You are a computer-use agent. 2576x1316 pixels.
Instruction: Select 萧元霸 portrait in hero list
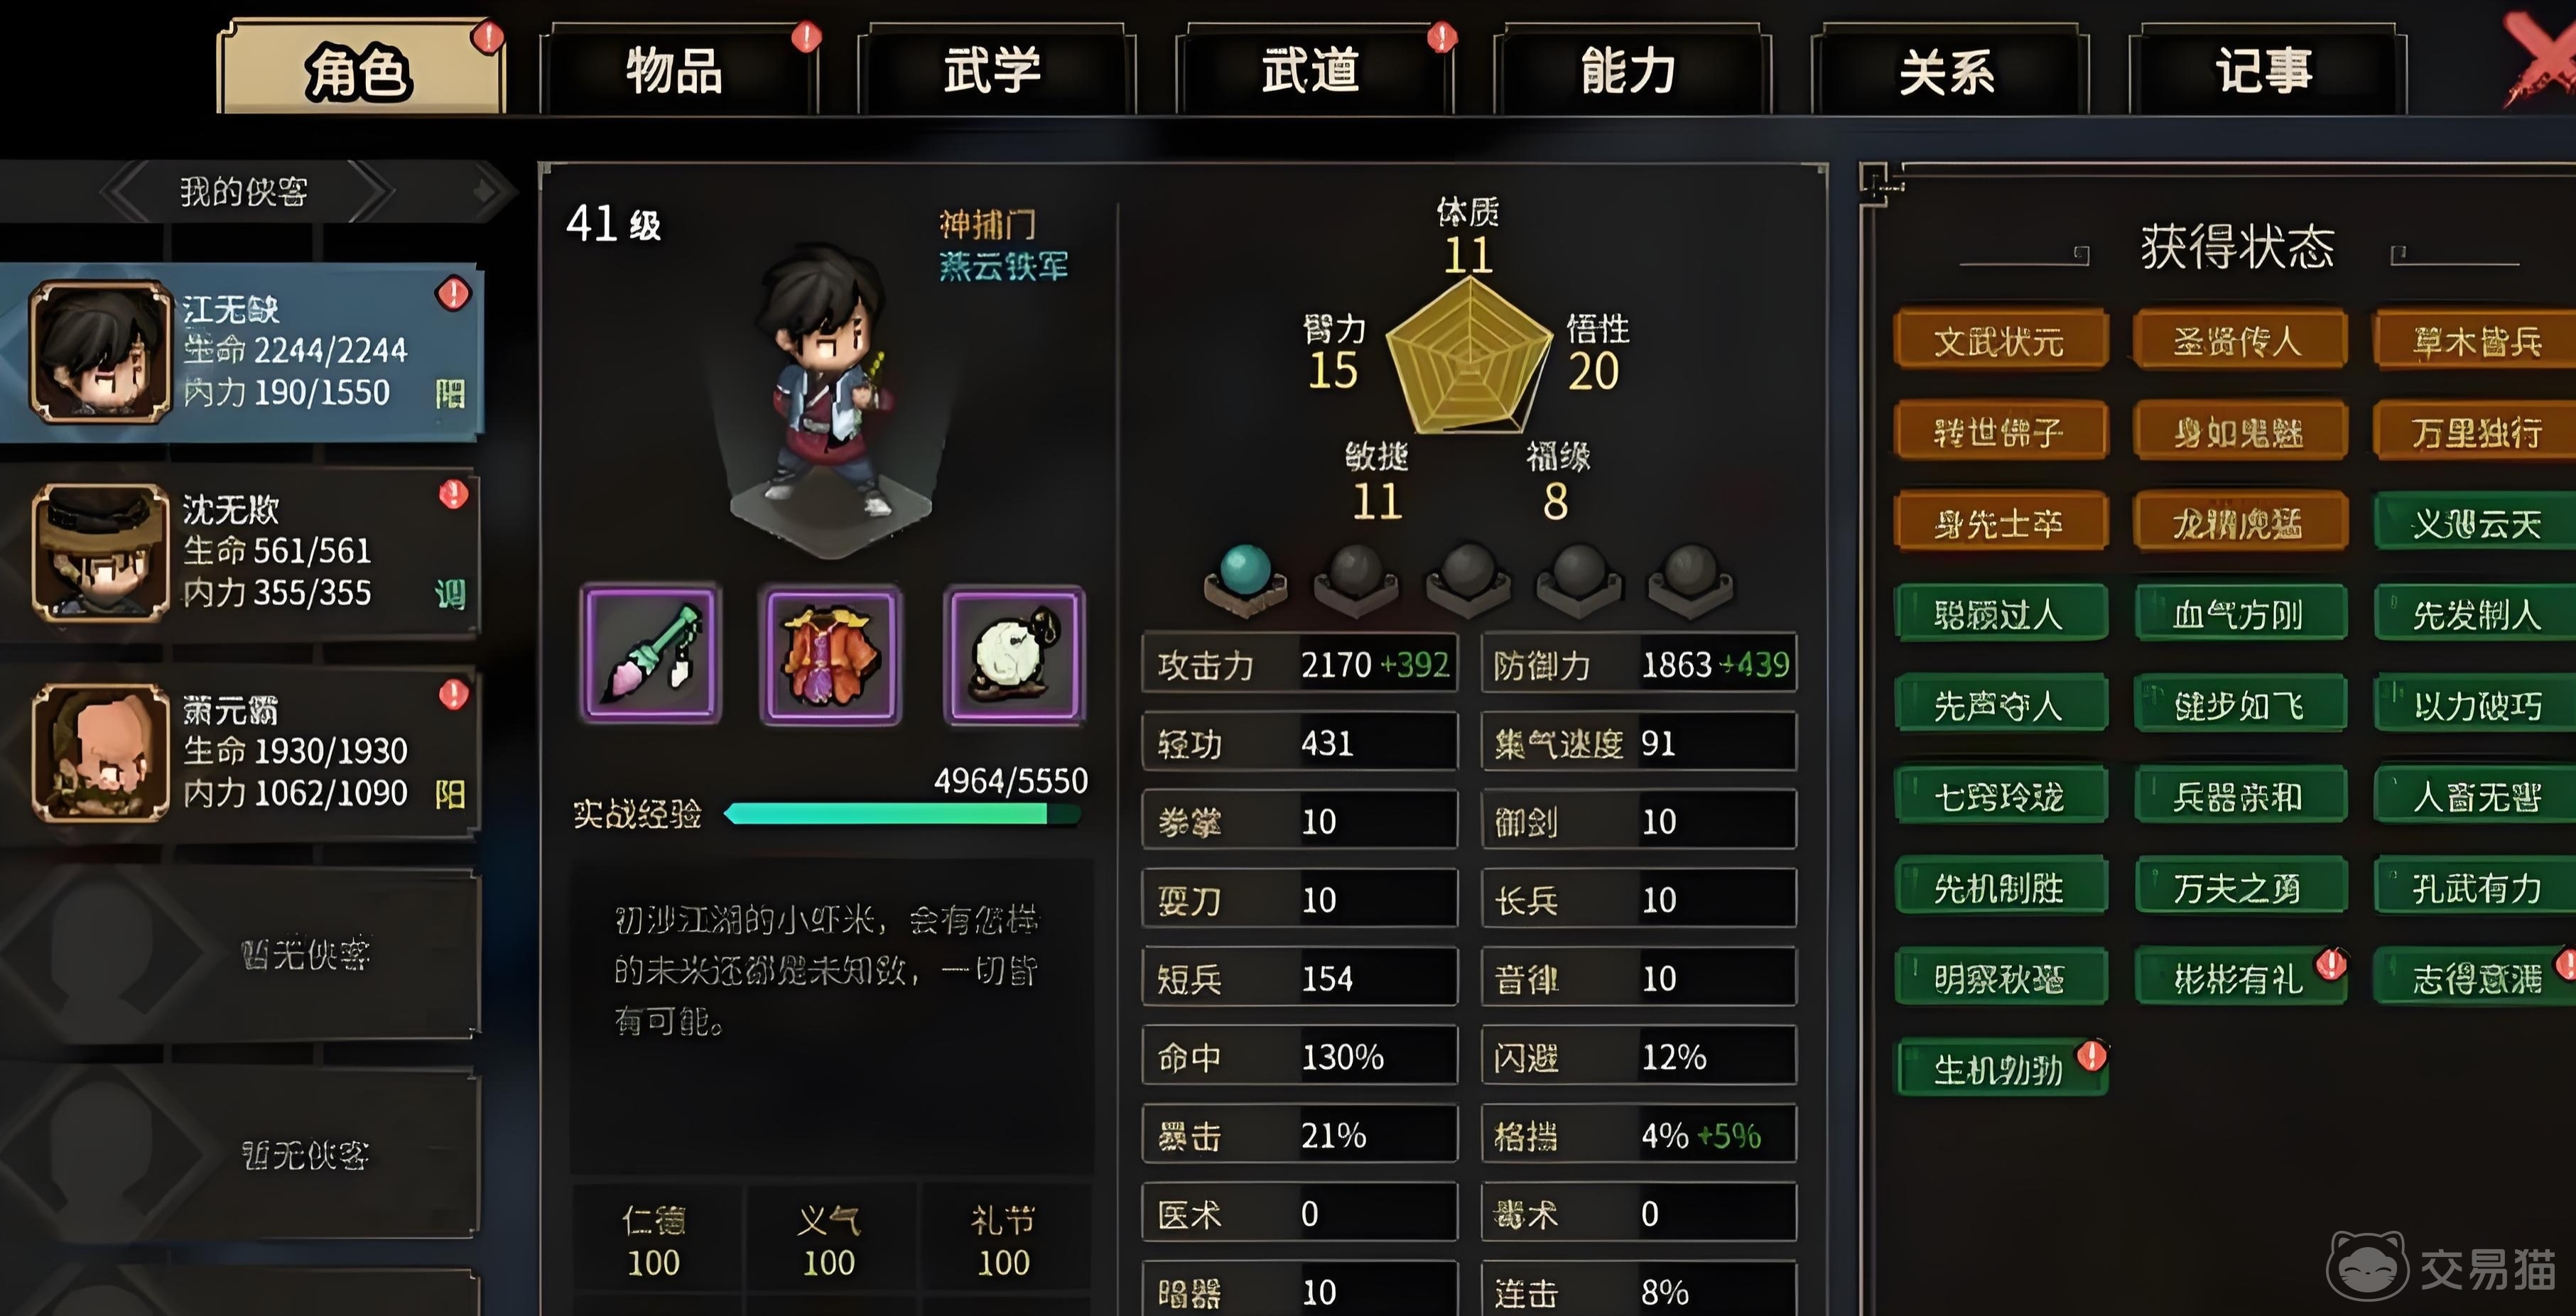pyautogui.click(x=100, y=752)
